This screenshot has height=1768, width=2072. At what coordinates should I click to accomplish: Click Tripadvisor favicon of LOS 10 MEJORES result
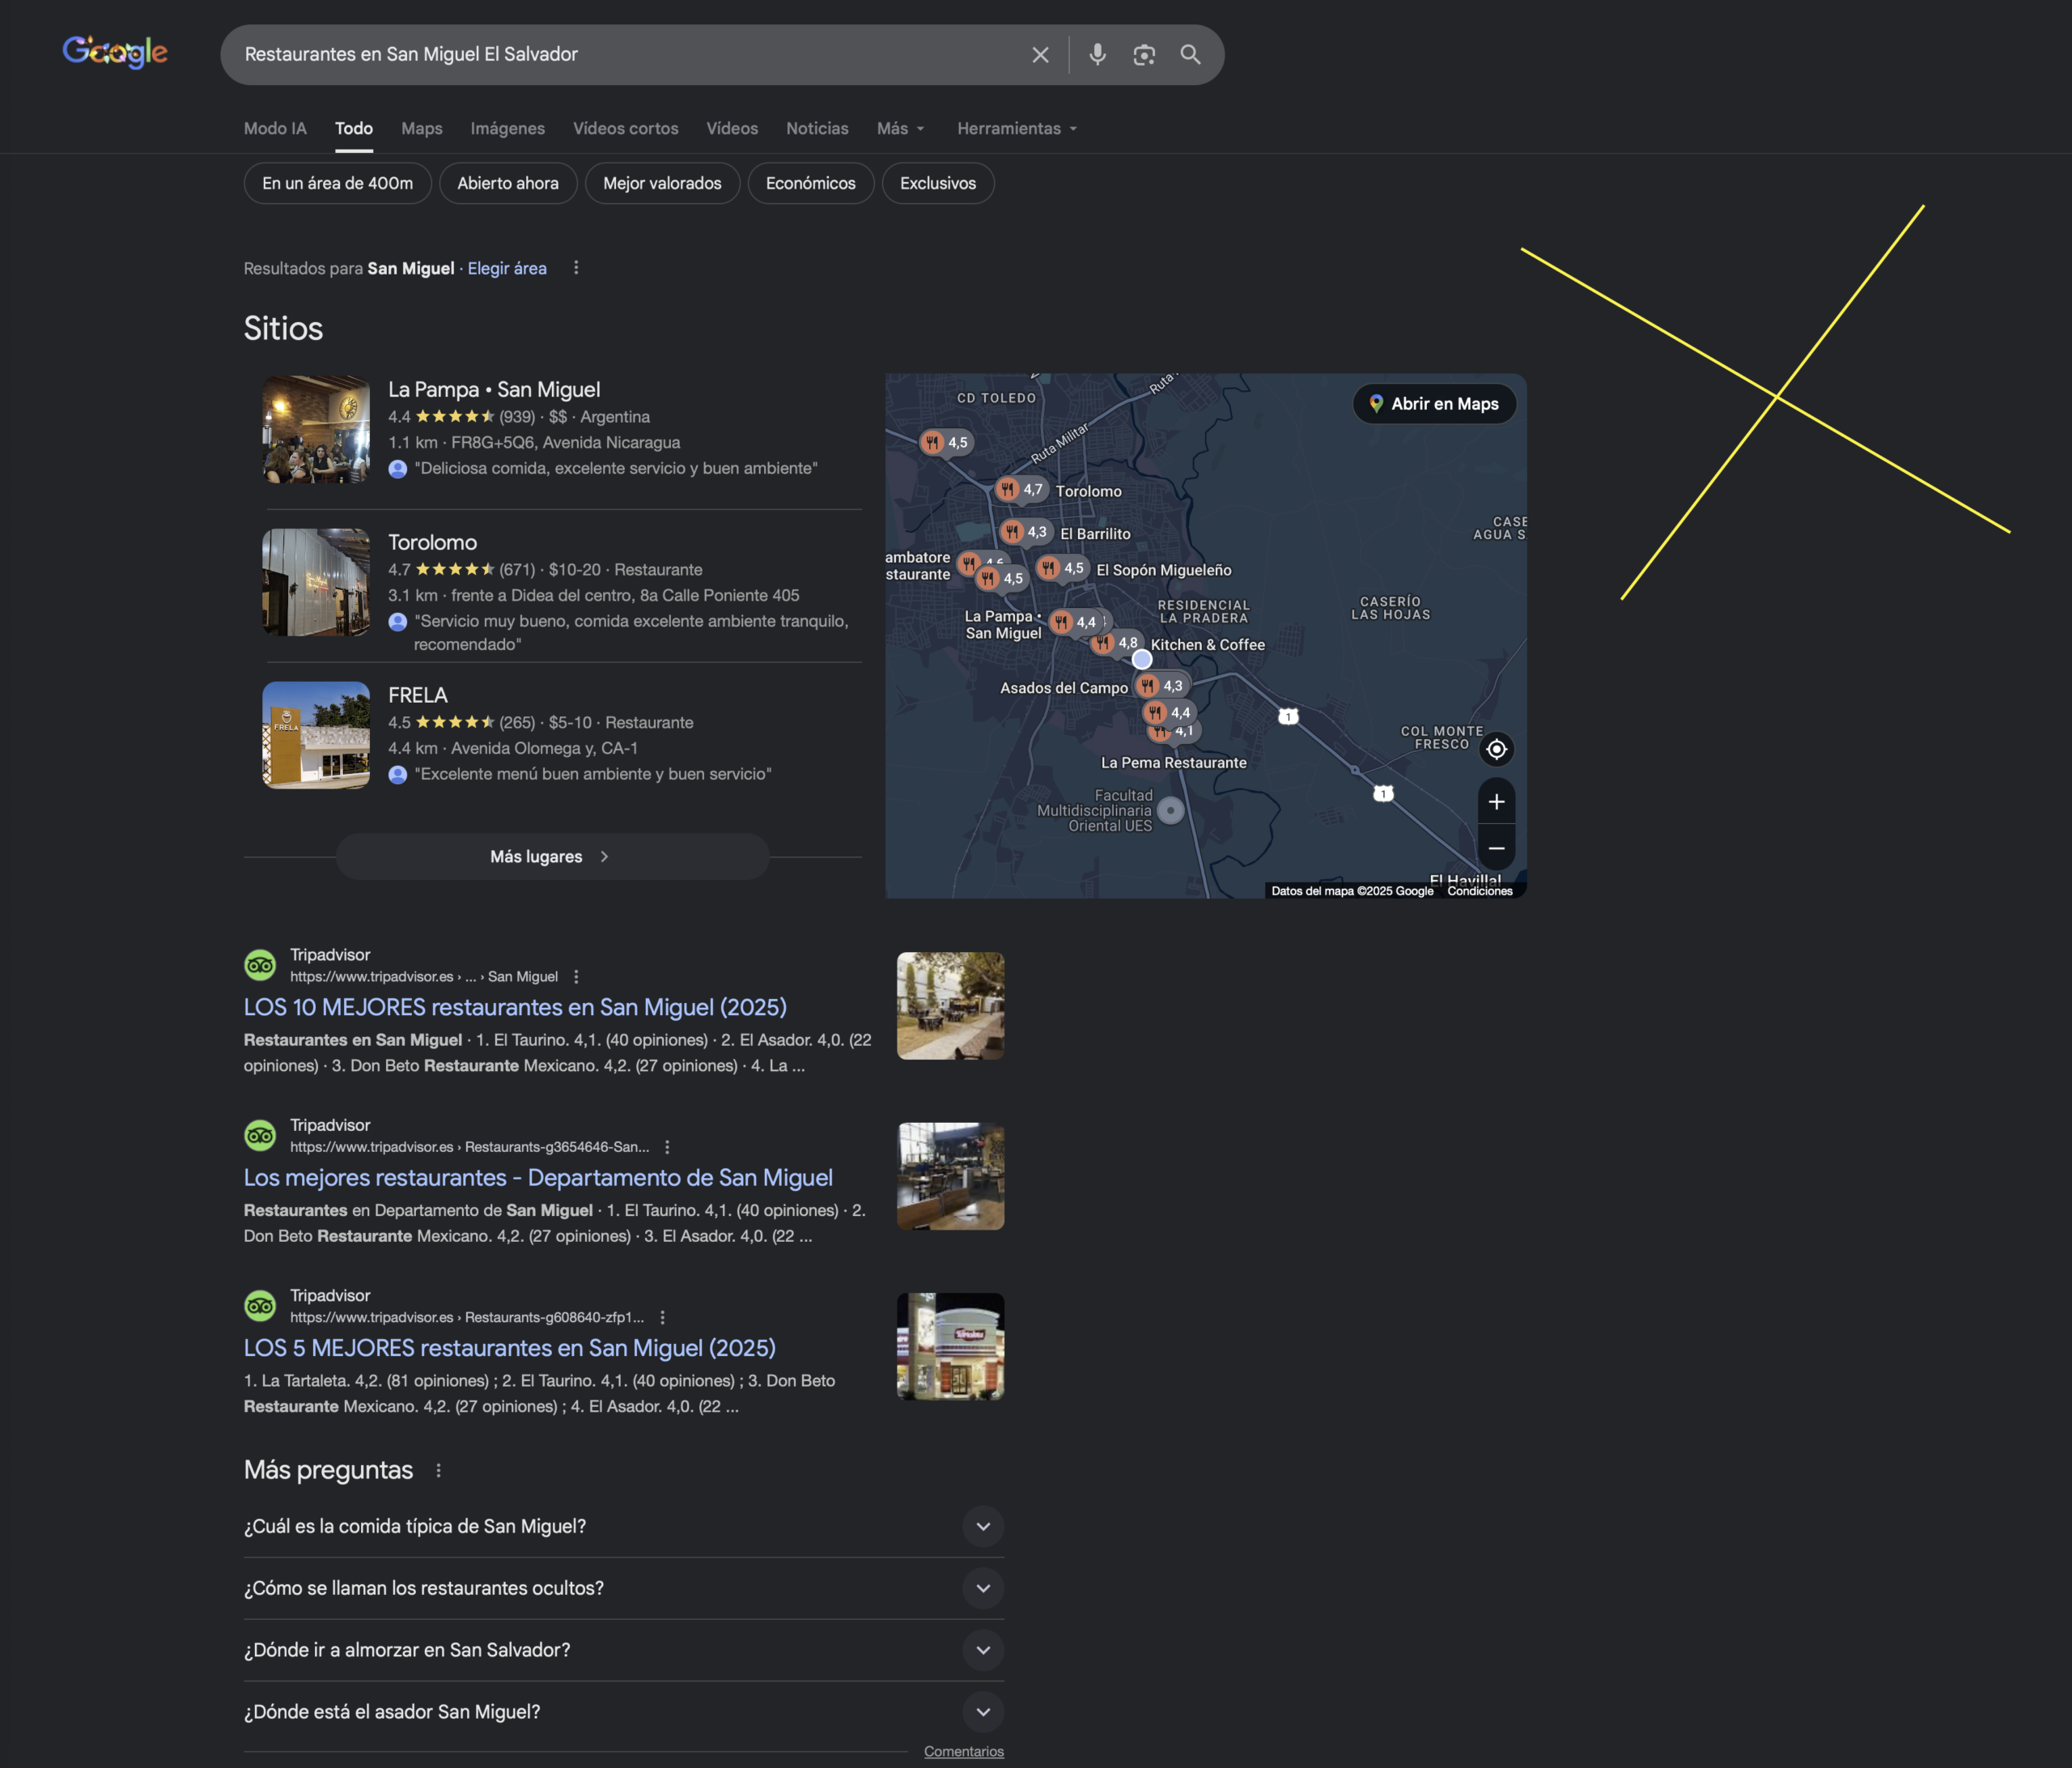point(260,965)
